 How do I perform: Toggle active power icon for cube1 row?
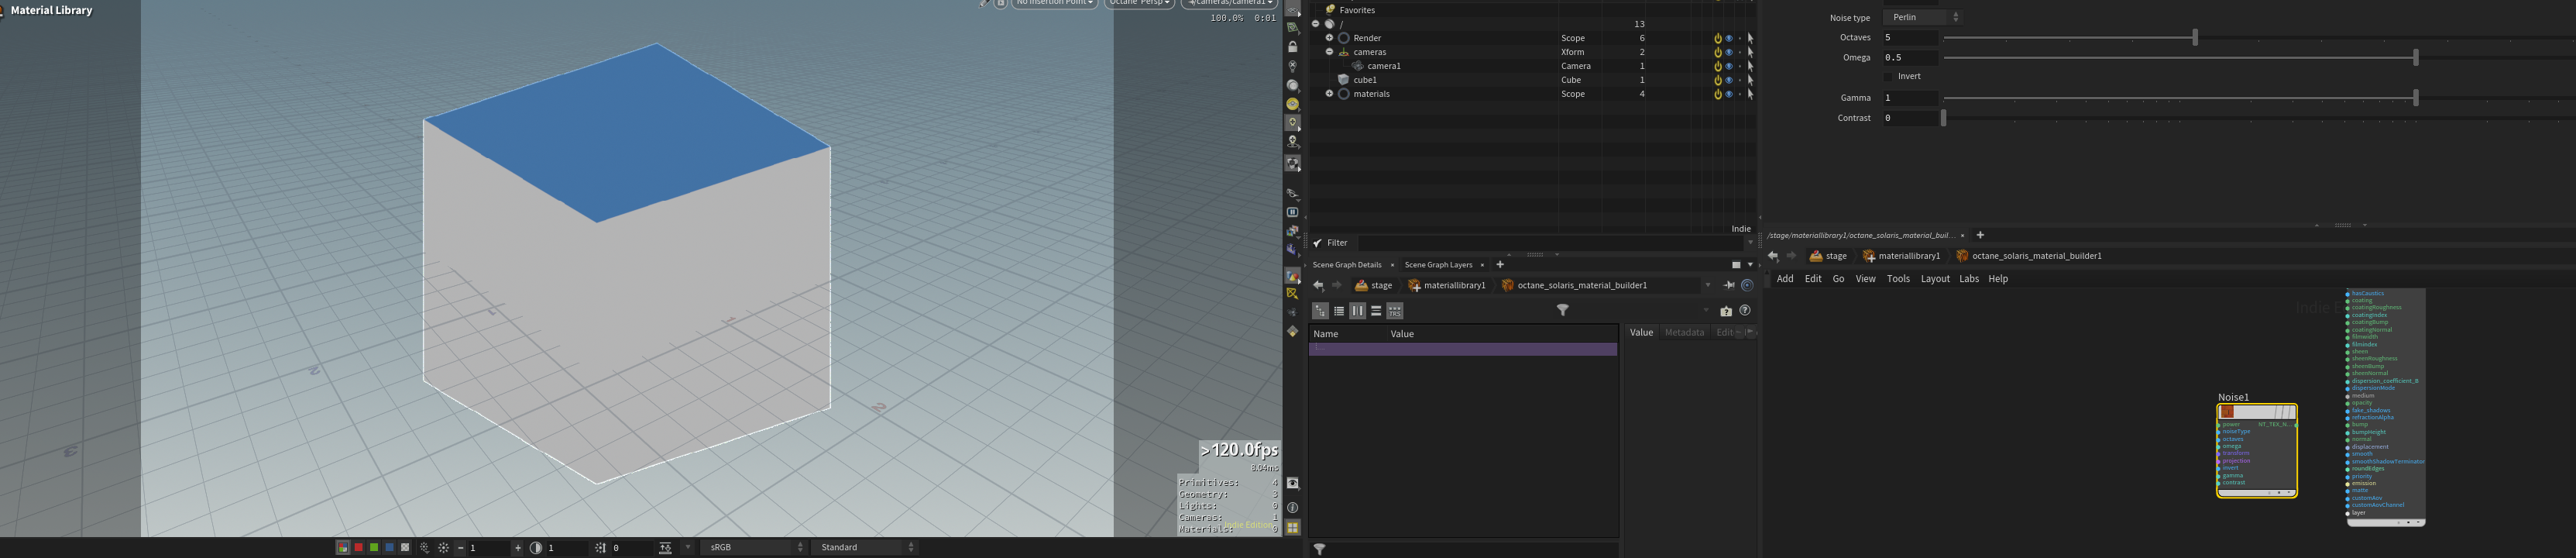click(x=1718, y=80)
